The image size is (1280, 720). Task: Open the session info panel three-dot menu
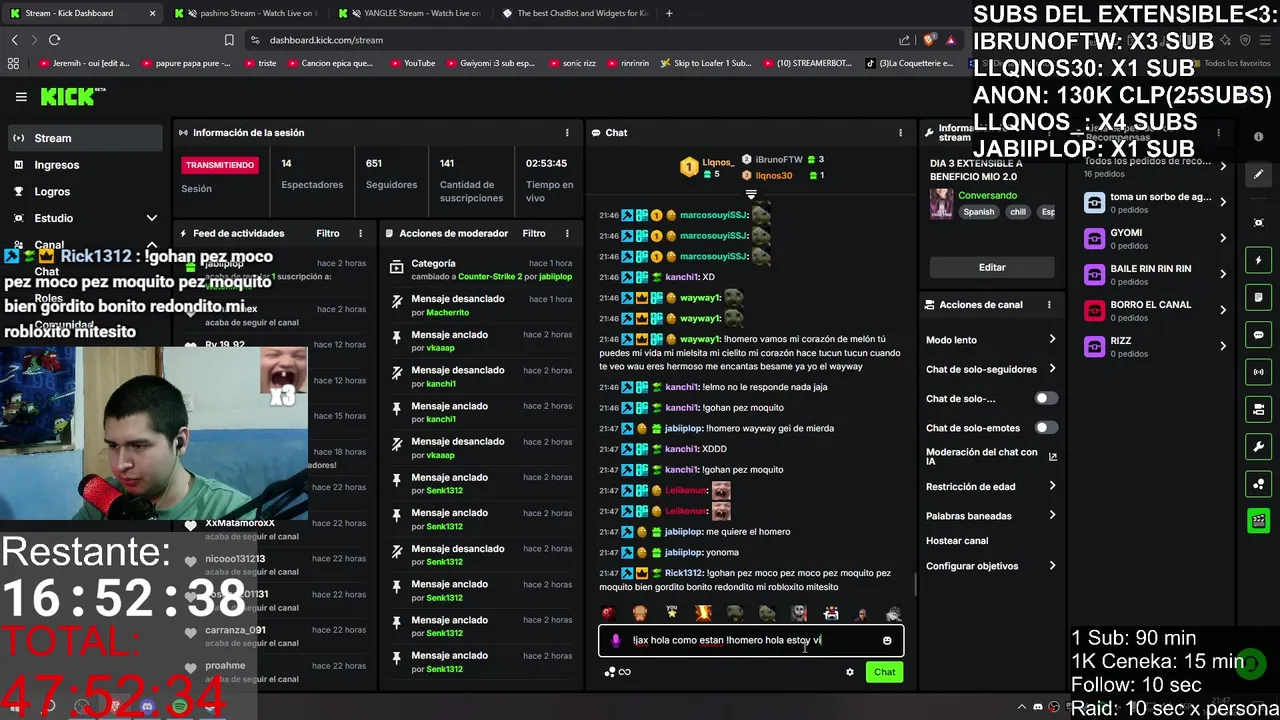point(567,132)
